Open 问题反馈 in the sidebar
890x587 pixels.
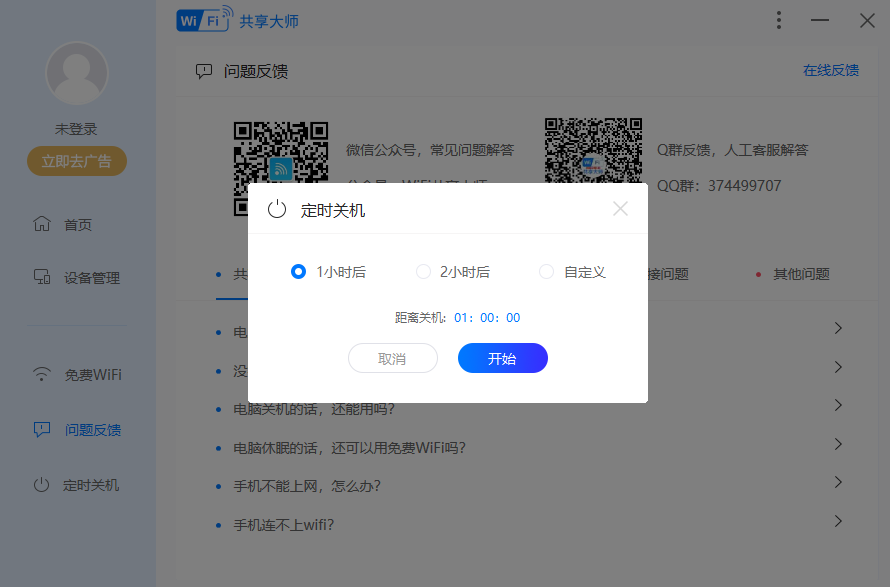click(92, 430)
